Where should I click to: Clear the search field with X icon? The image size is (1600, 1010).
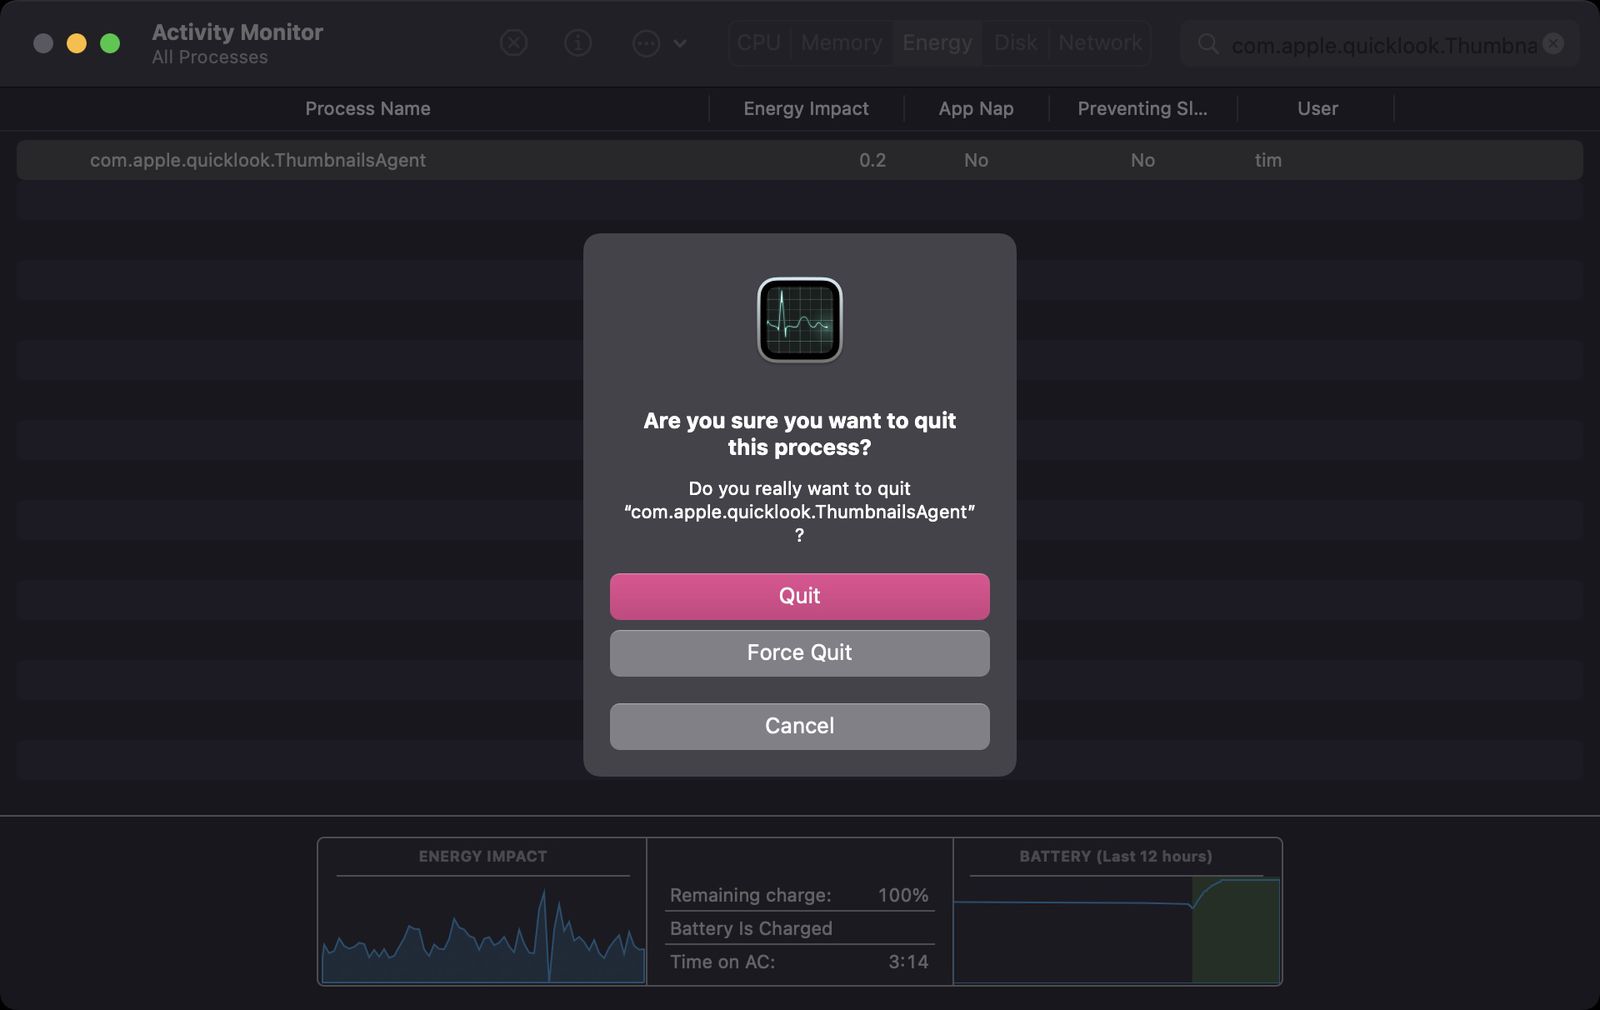(1553, 43)
